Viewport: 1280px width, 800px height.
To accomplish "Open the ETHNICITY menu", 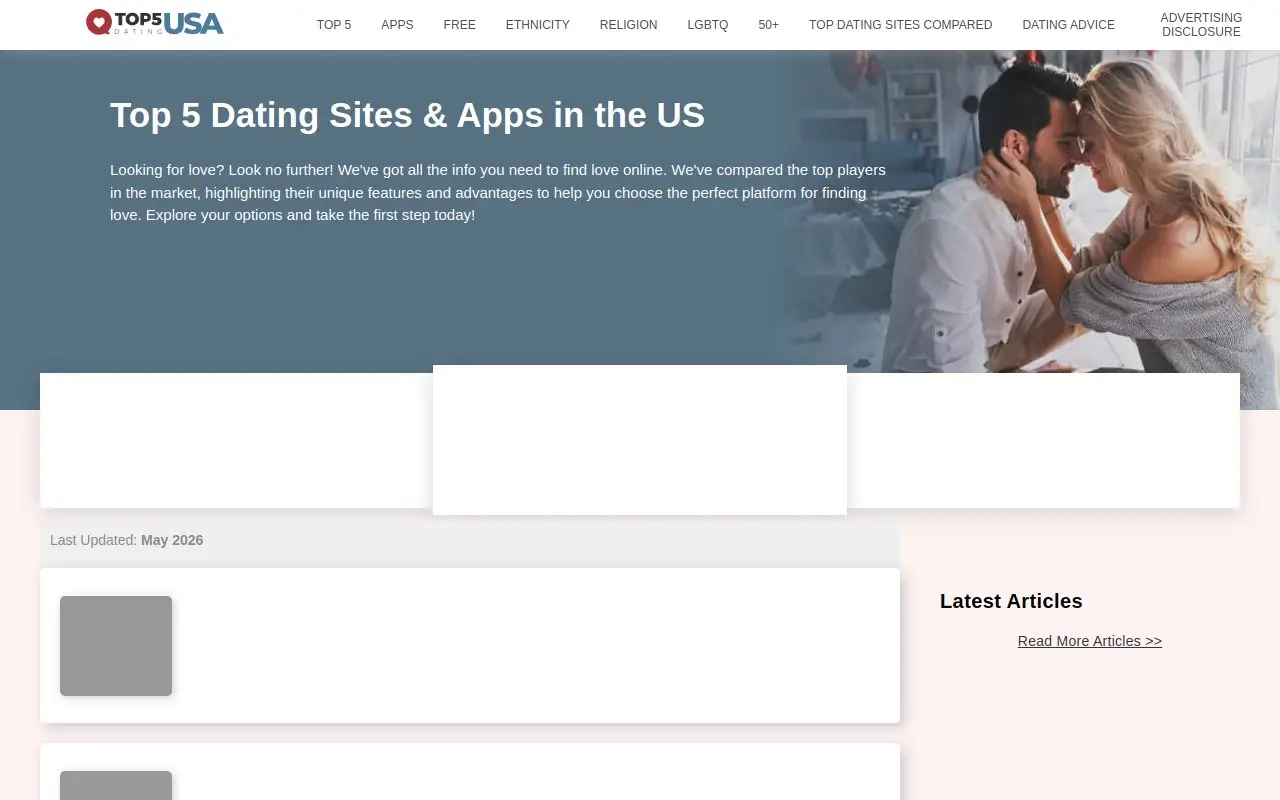I will click(538, 25).
